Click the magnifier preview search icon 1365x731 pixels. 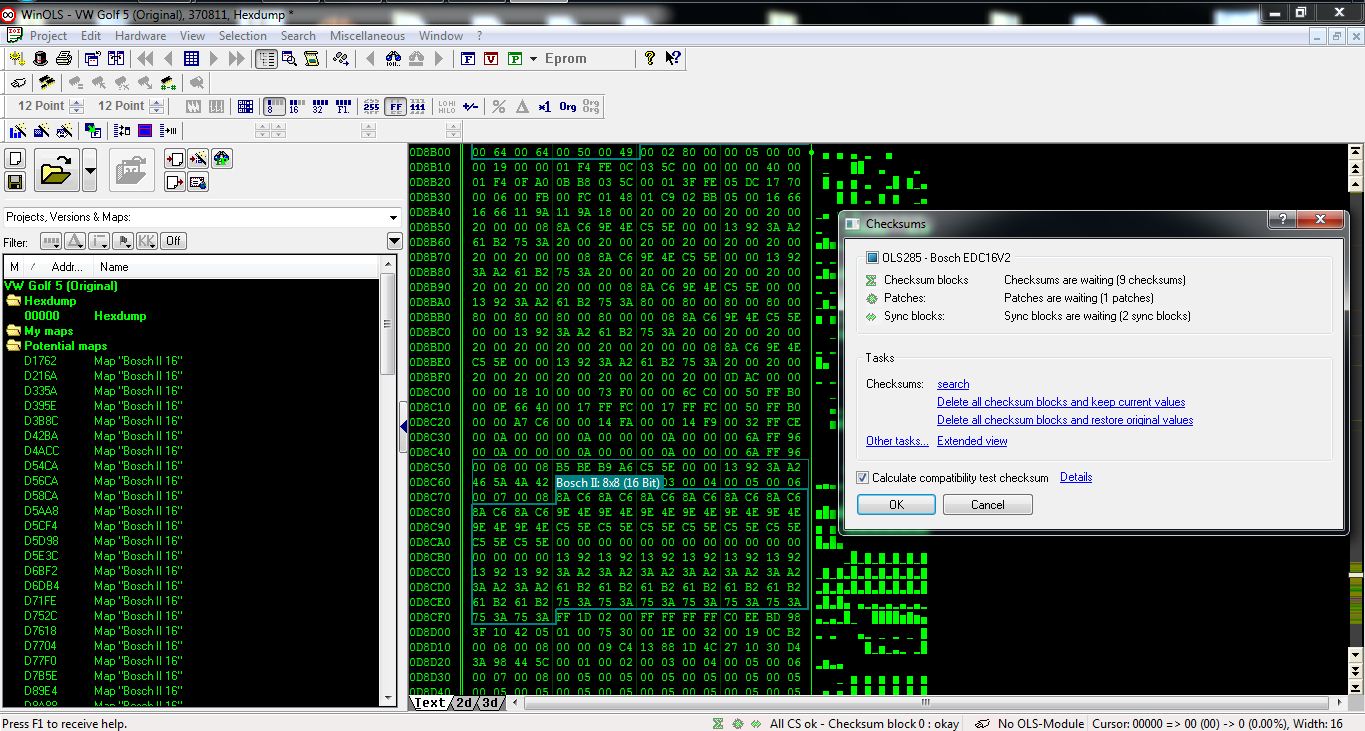click(x=289, y=58)
